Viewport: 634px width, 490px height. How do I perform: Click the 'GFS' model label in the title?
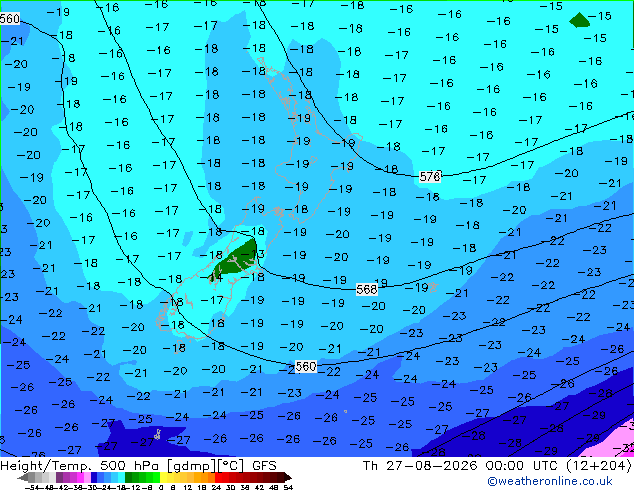click(264, 466)
